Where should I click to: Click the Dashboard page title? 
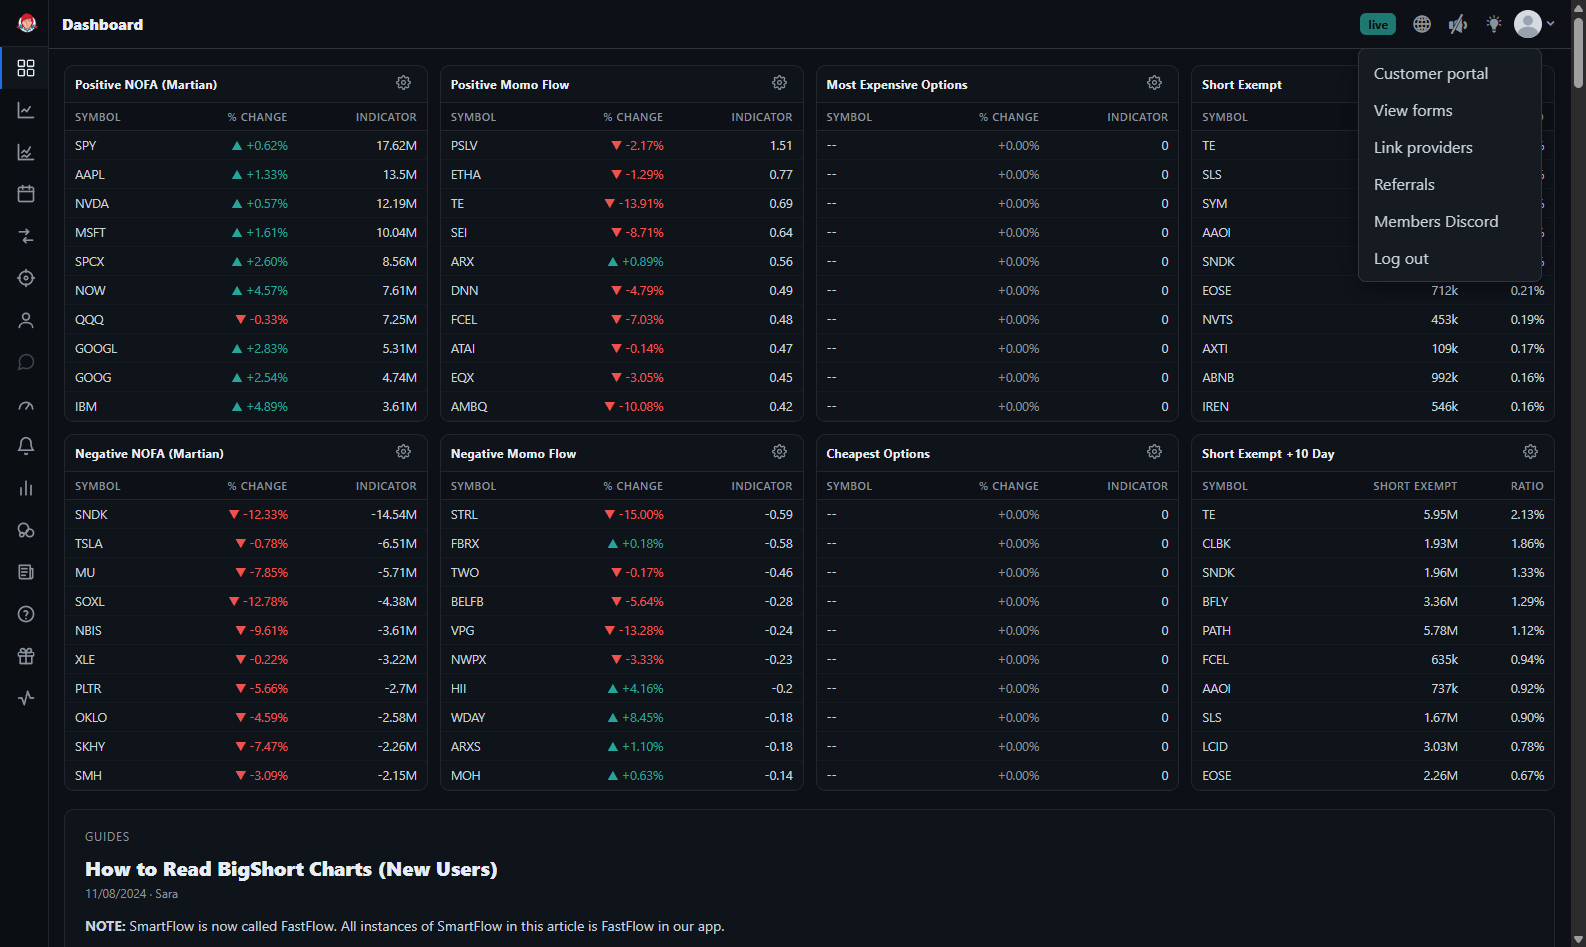point(102,25)
